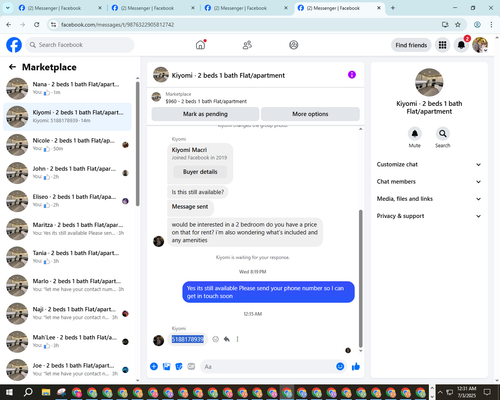Choose a sticker in the composer
This screenshot has width=500, height=400.
click(179, 367)
